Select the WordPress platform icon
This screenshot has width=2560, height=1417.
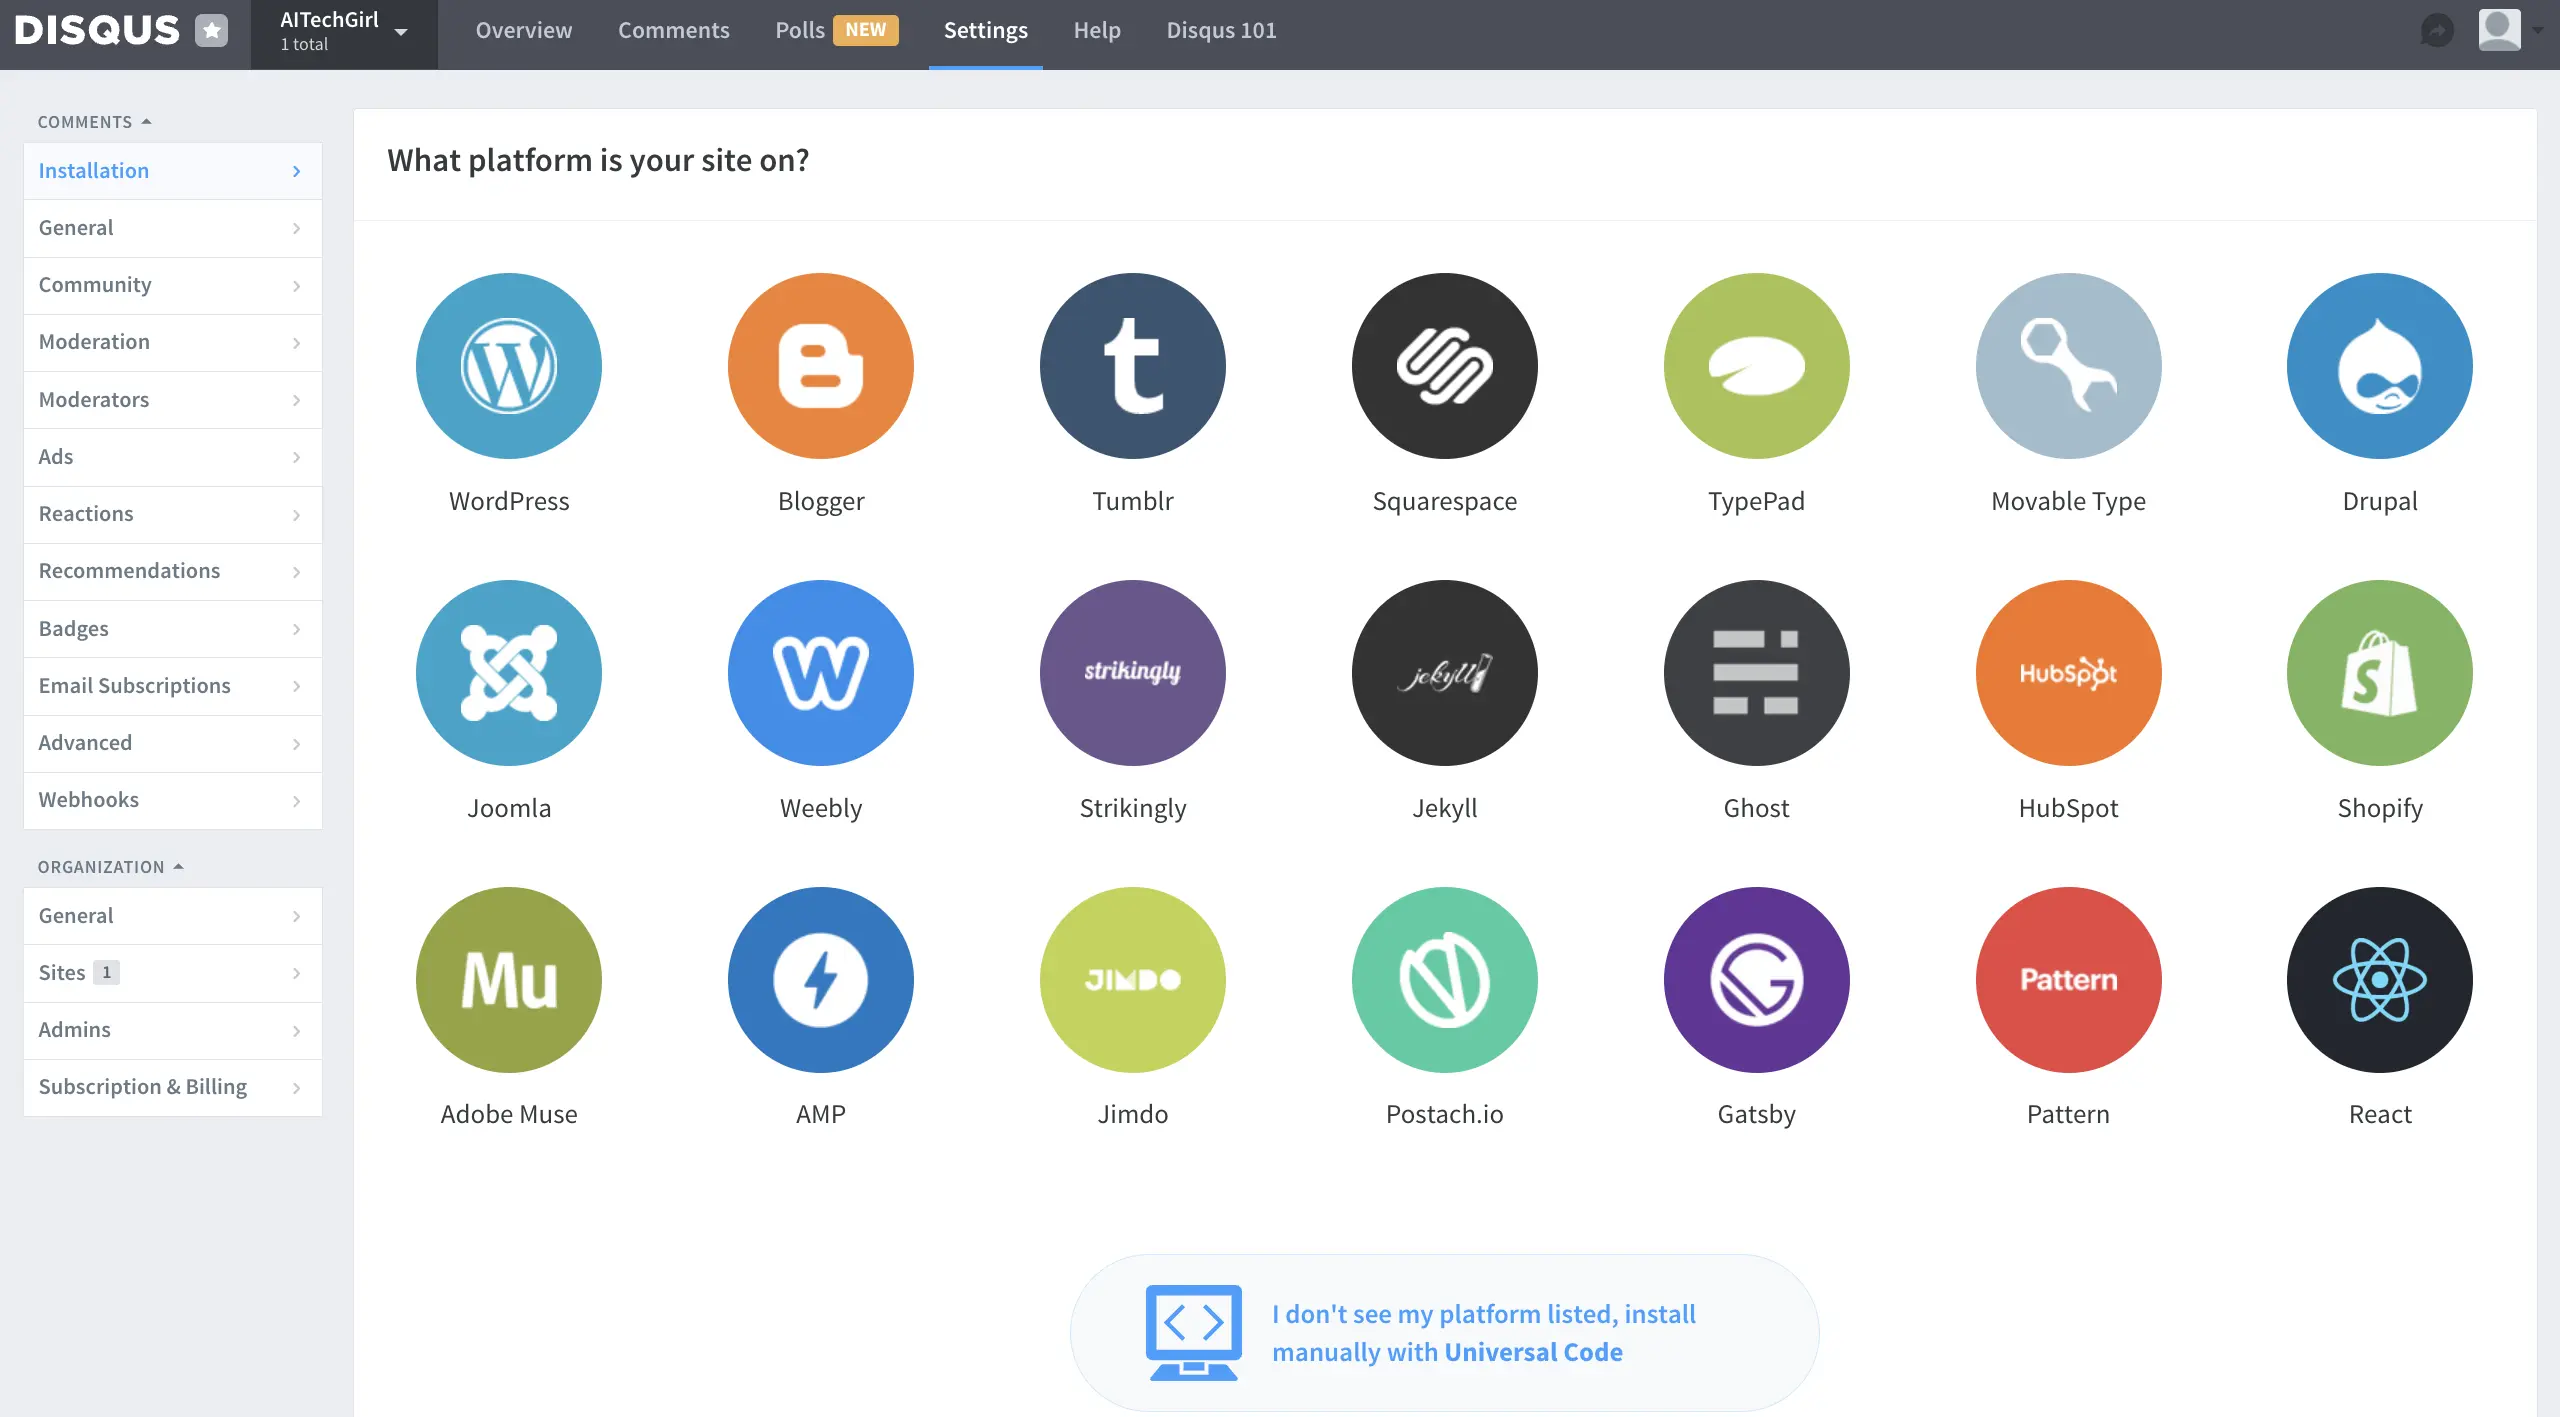(509, 366)
